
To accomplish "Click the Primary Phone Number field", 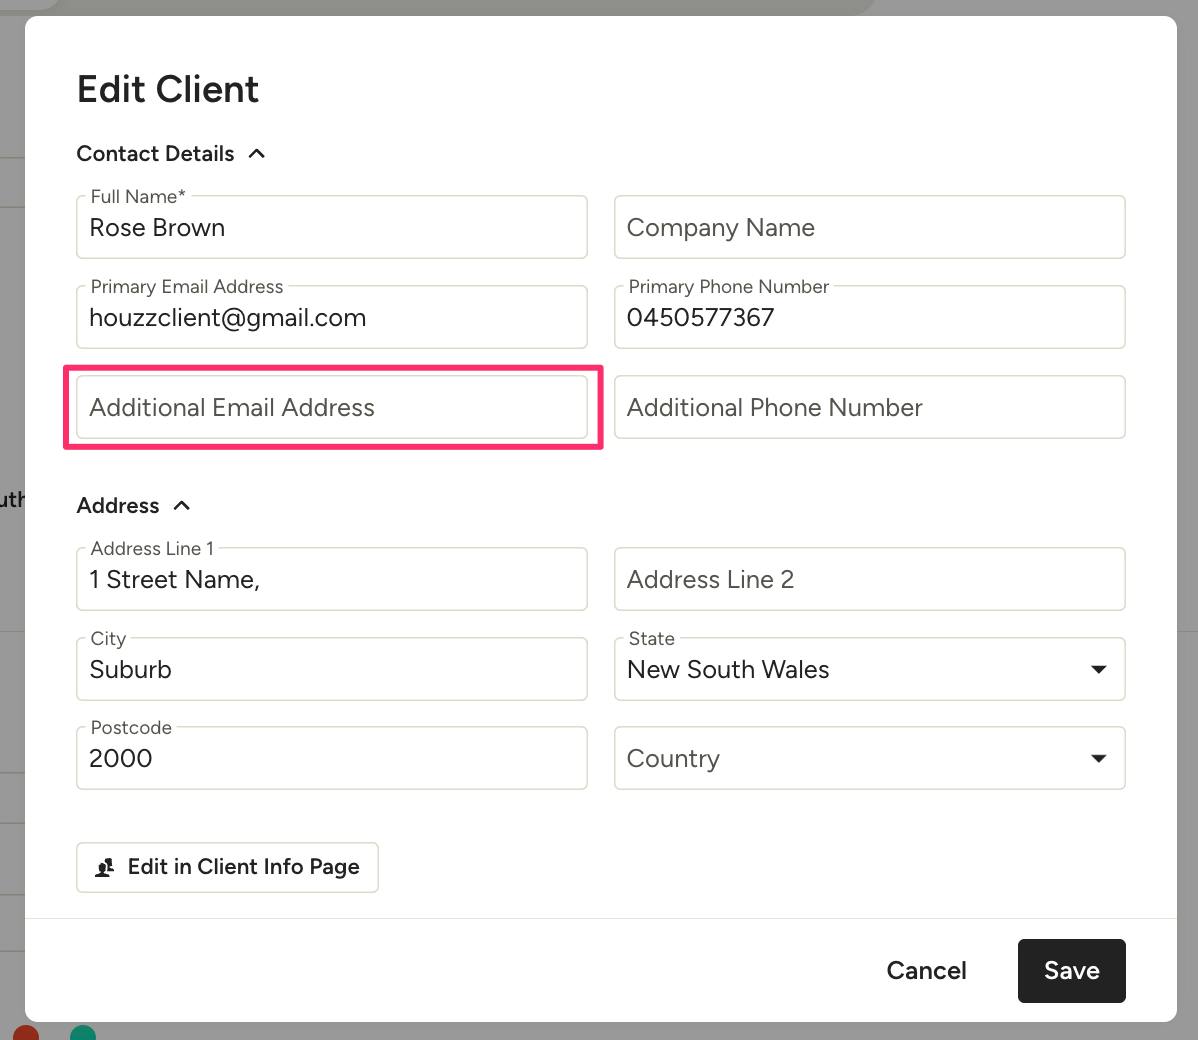I will point(869,317).
